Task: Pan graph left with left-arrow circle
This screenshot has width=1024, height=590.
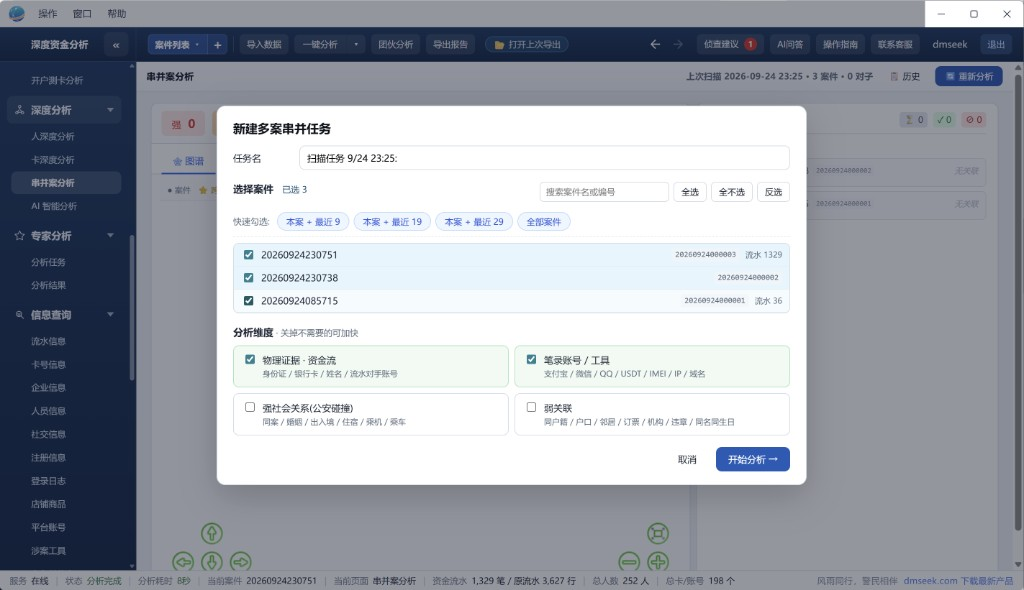Action: click(x=184, y=561)
